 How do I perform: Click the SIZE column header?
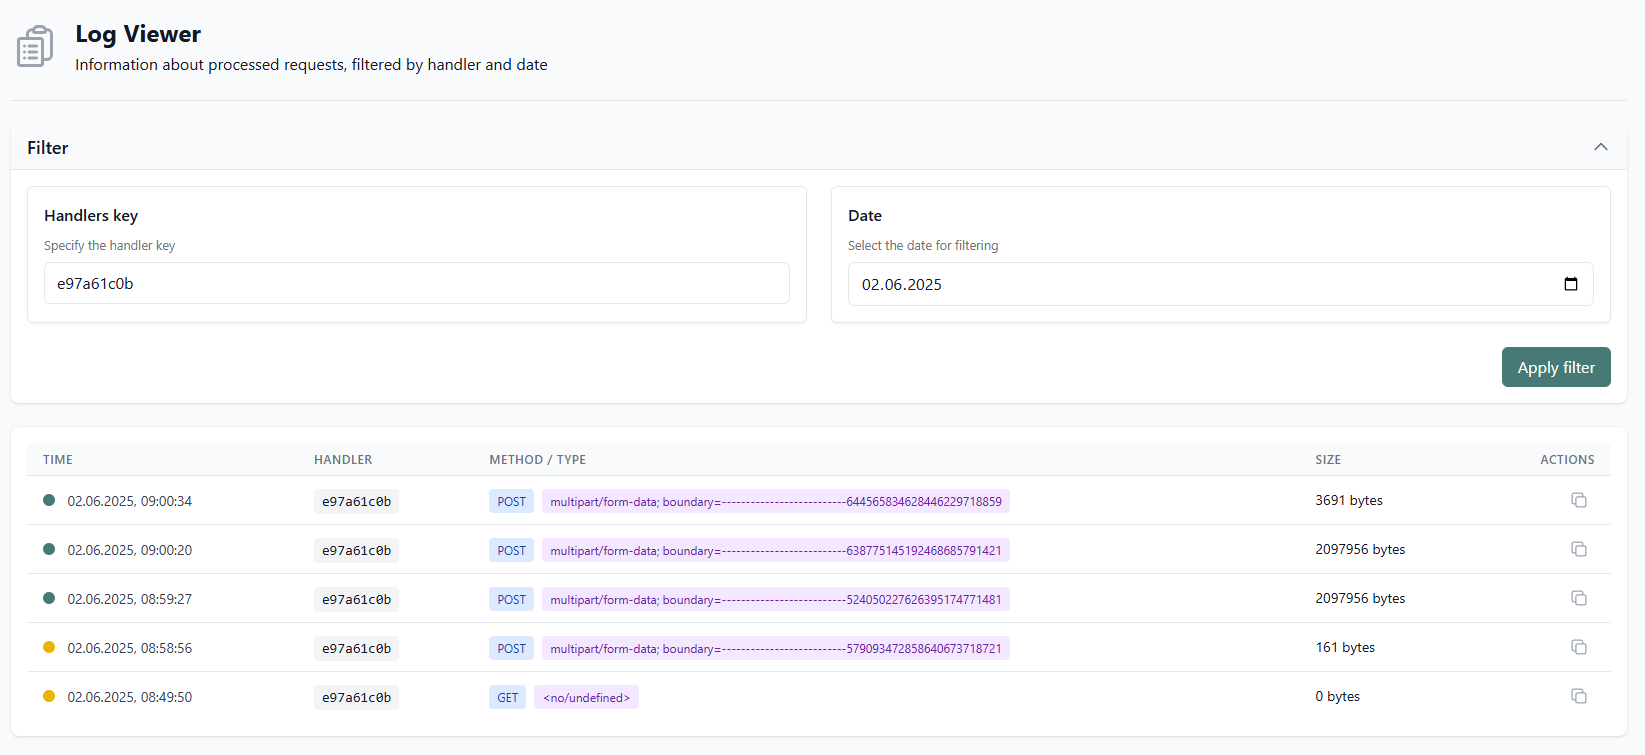pos(1328,460)
